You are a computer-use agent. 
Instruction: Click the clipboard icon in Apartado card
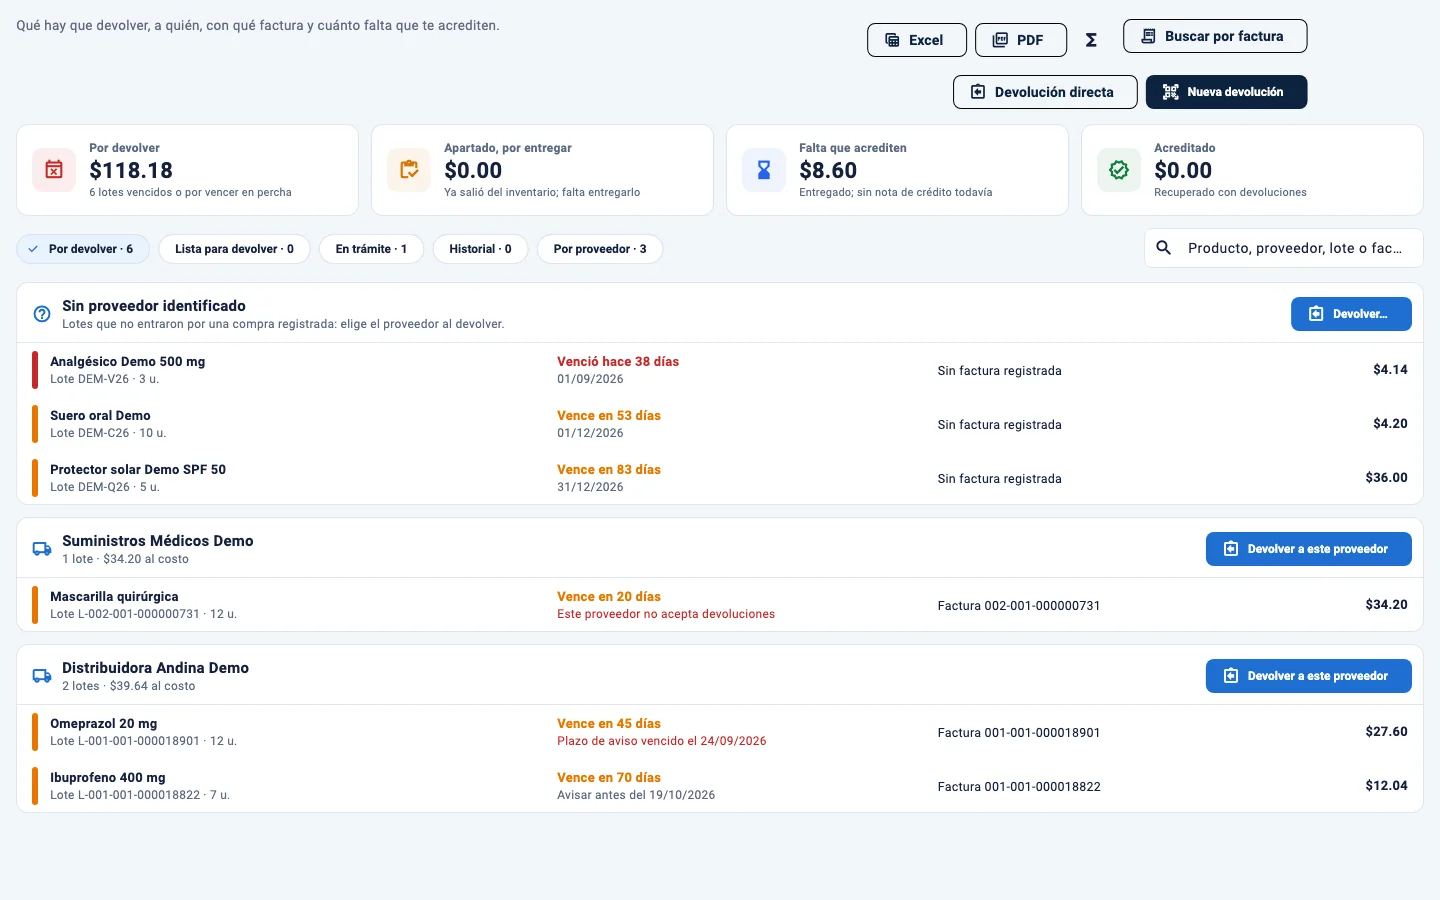tap(409, 170)
